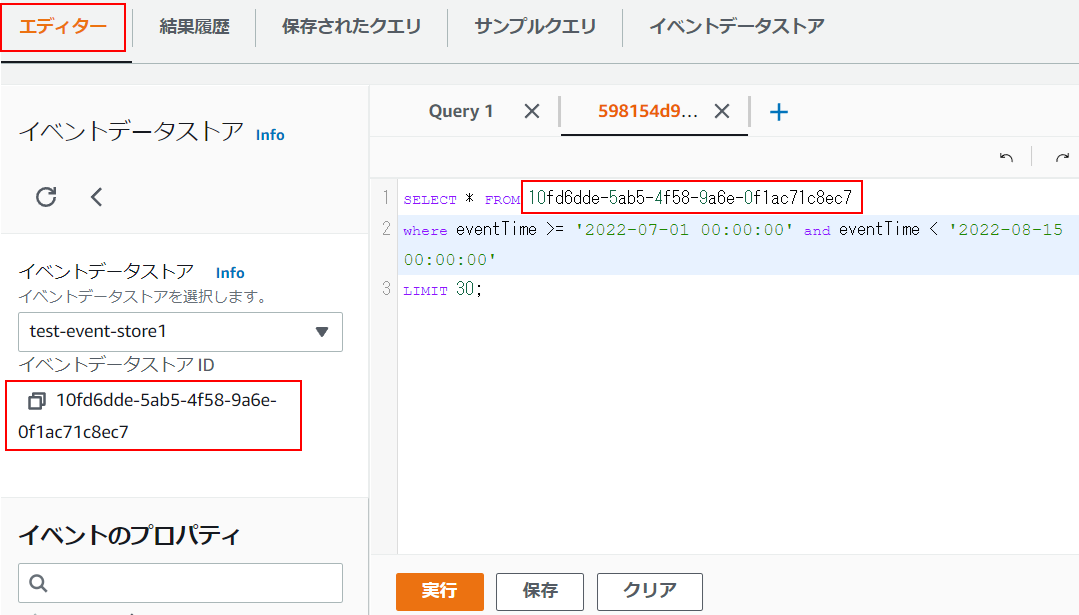Open Info link beside イベントデータストア heading

[270, 134]
